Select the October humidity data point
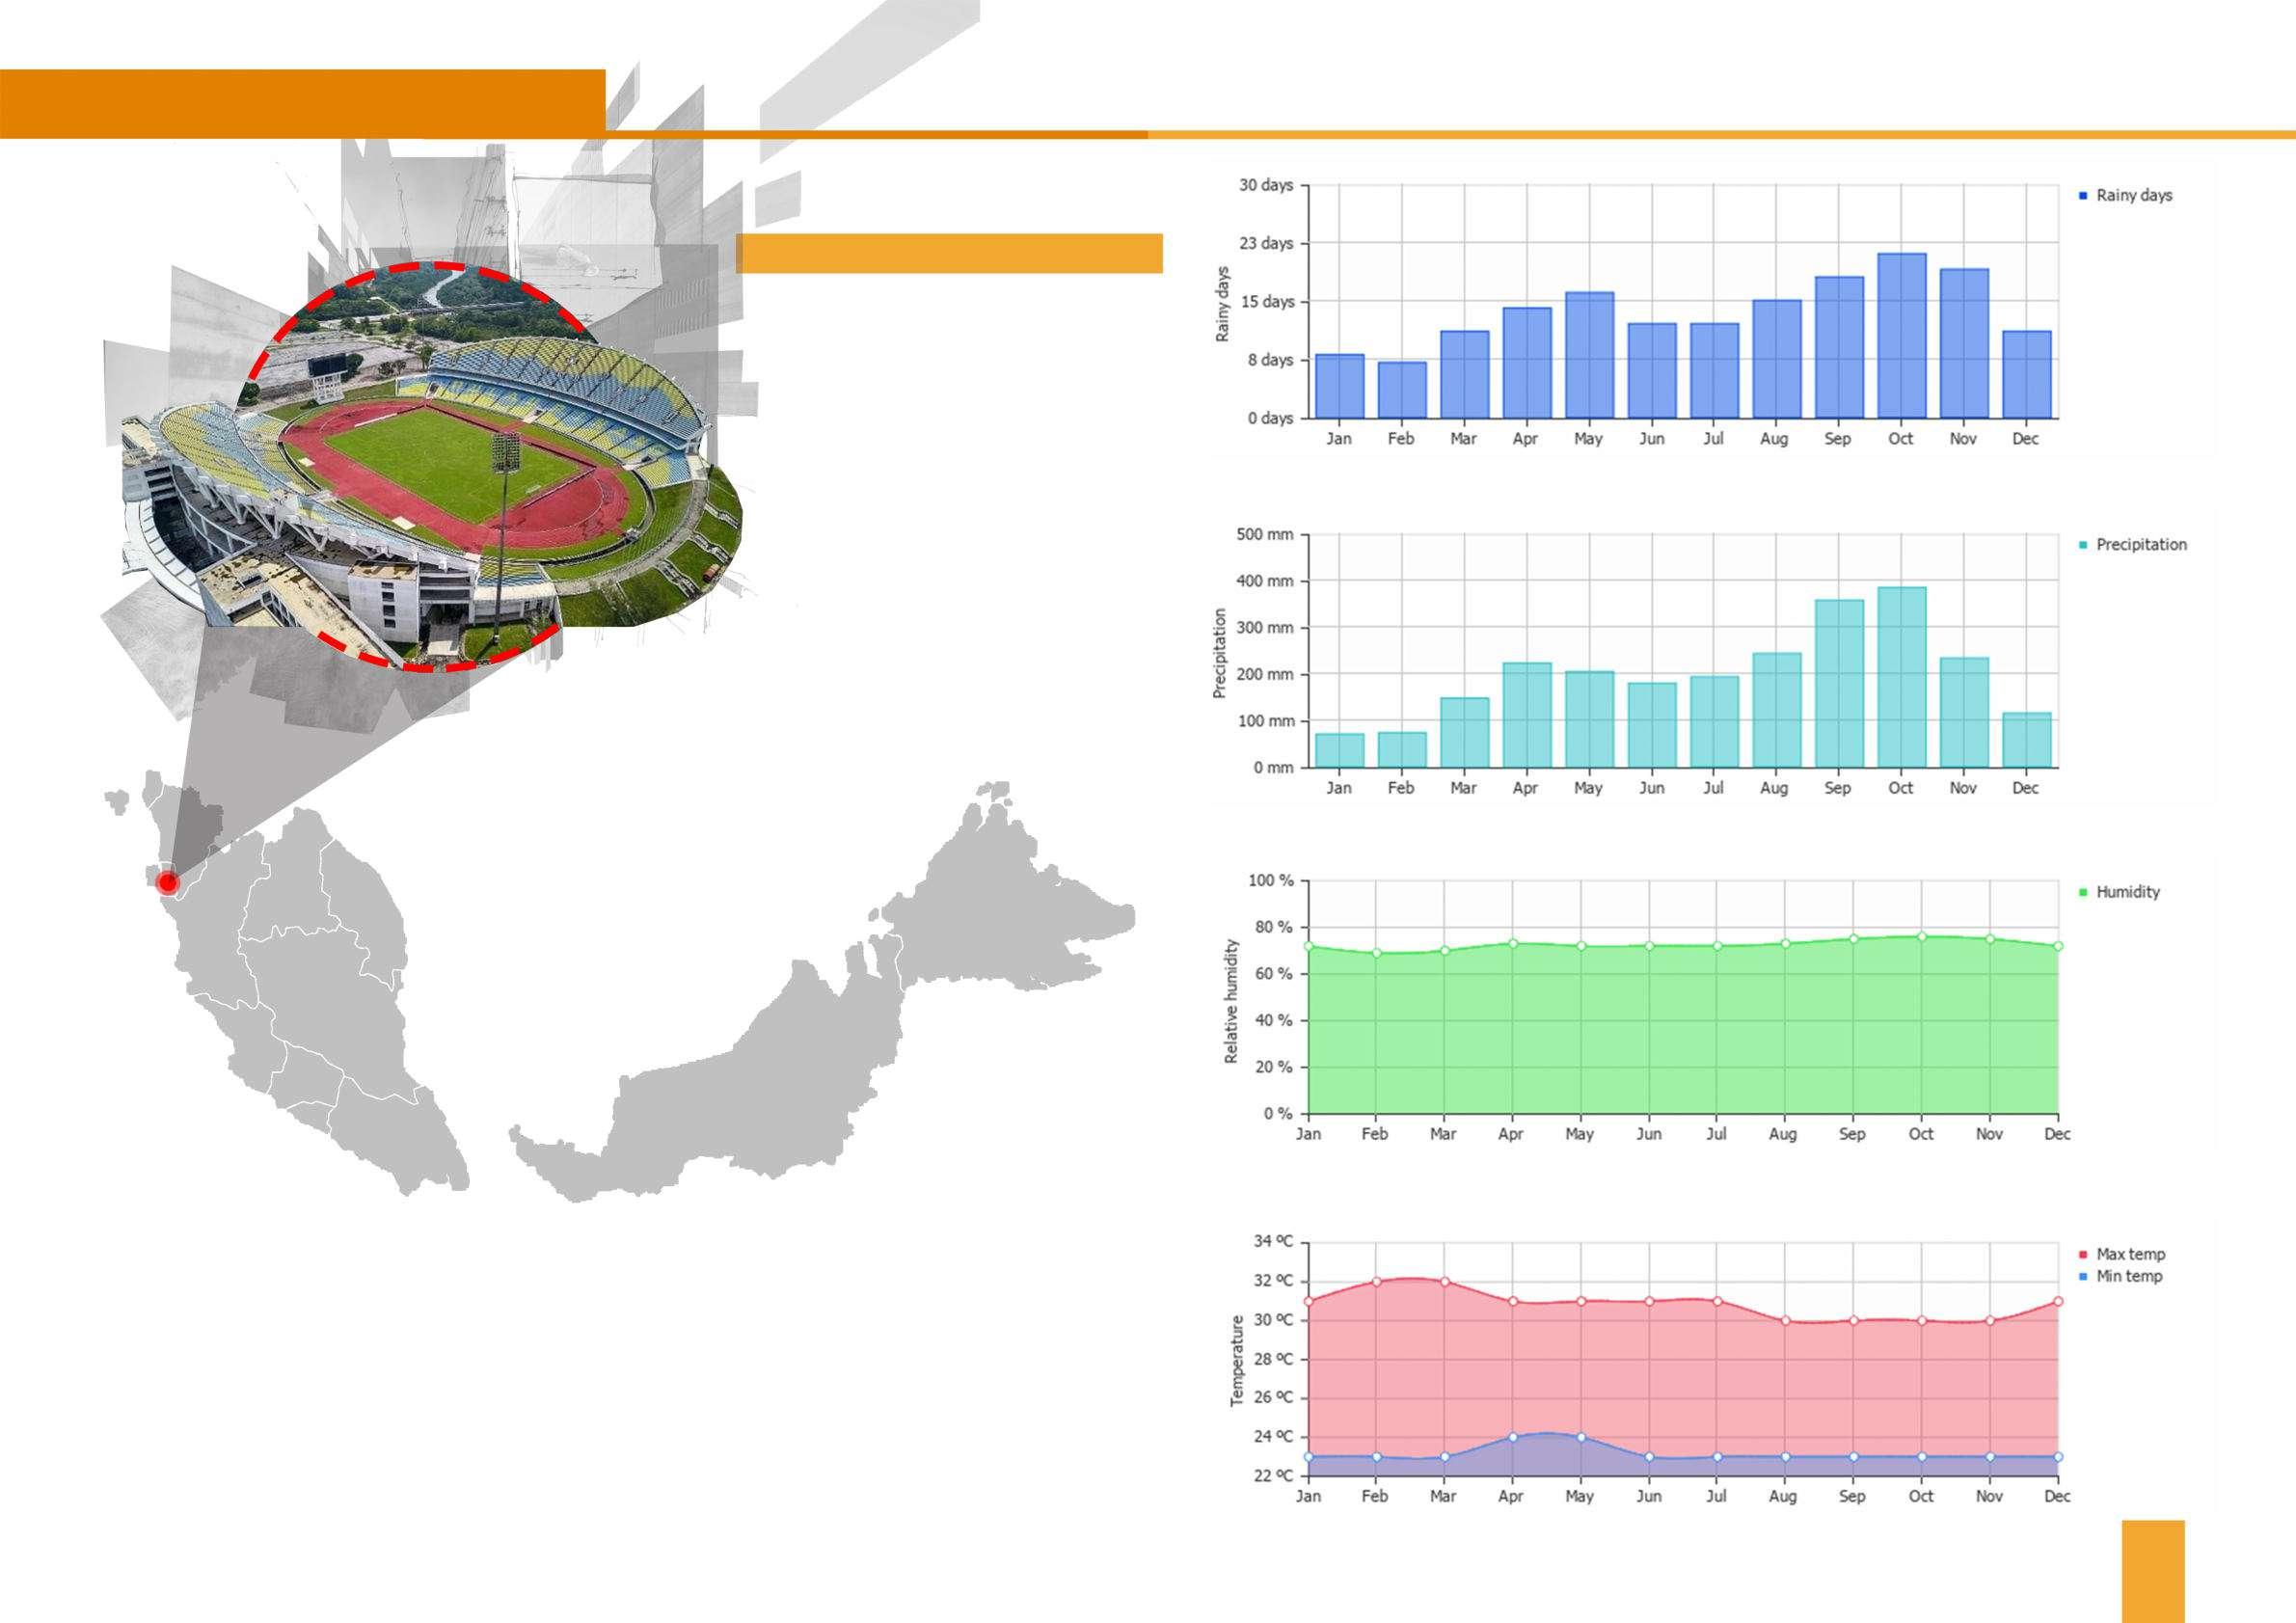 (1921, 937)
